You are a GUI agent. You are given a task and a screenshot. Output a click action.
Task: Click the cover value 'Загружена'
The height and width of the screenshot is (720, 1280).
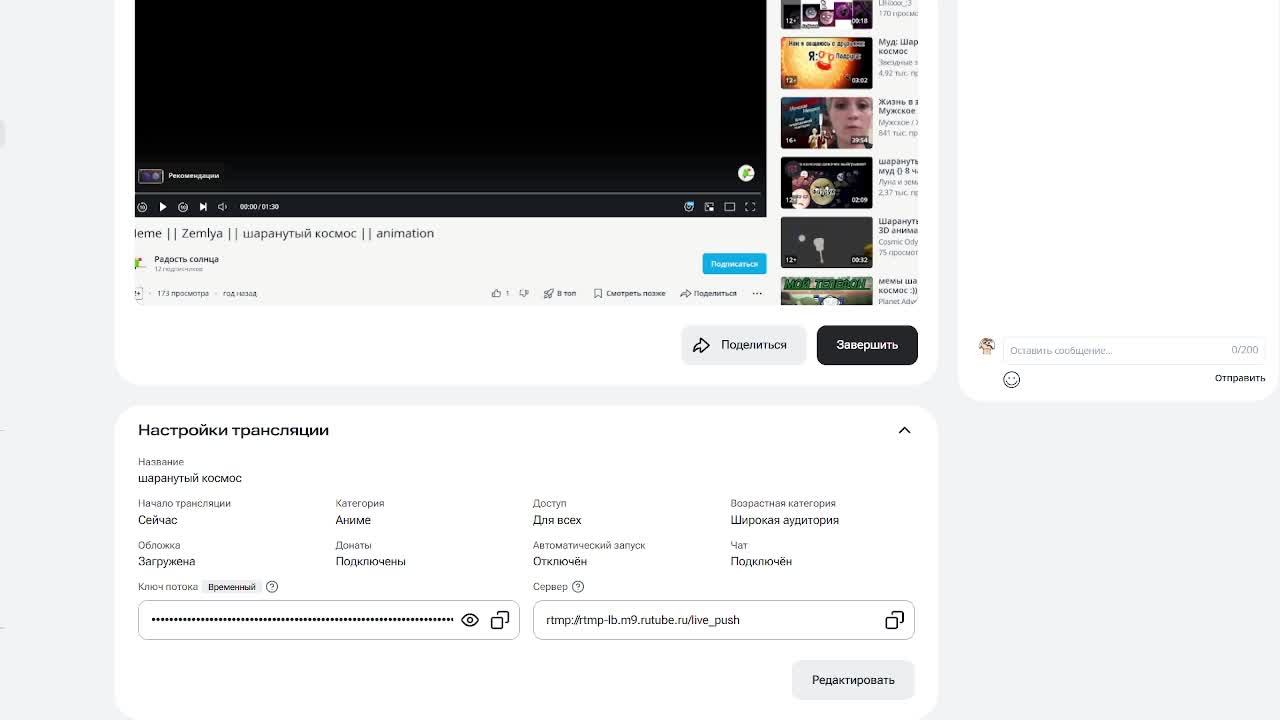(x=167, y=562)
